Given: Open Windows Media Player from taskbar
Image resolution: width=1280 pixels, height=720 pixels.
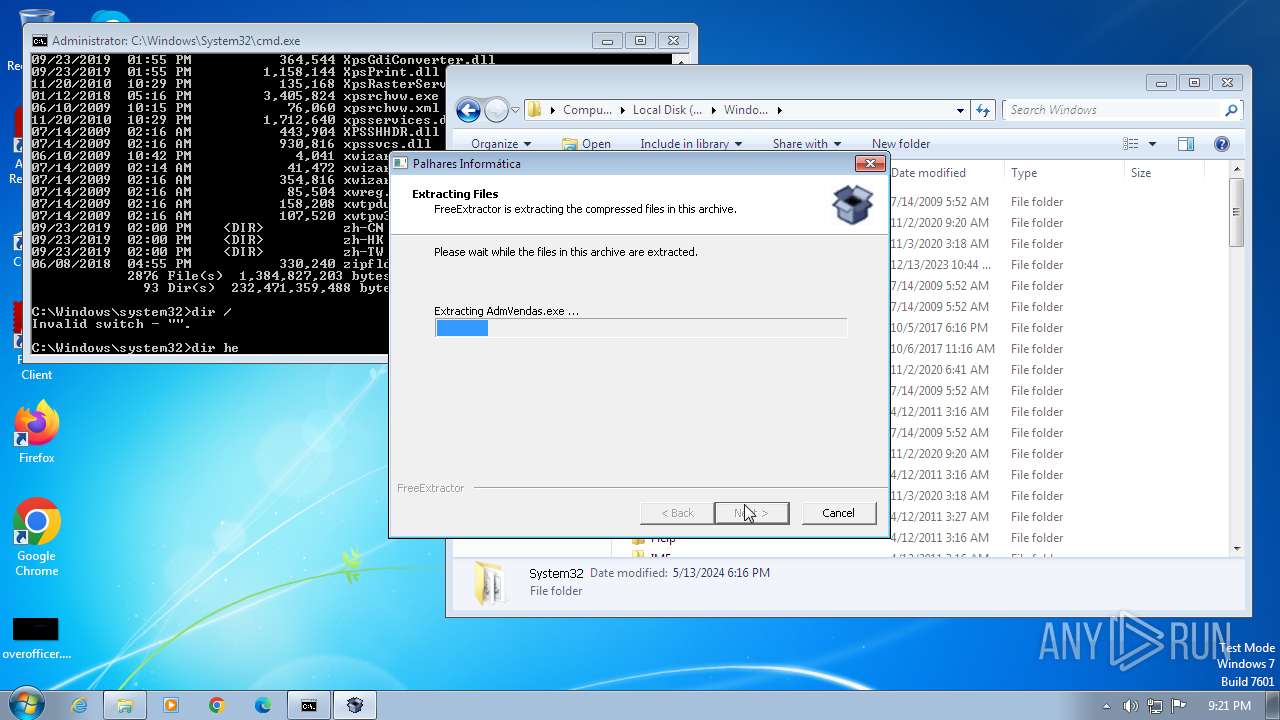Looking at the screenshot, I should tap(170, 705).
